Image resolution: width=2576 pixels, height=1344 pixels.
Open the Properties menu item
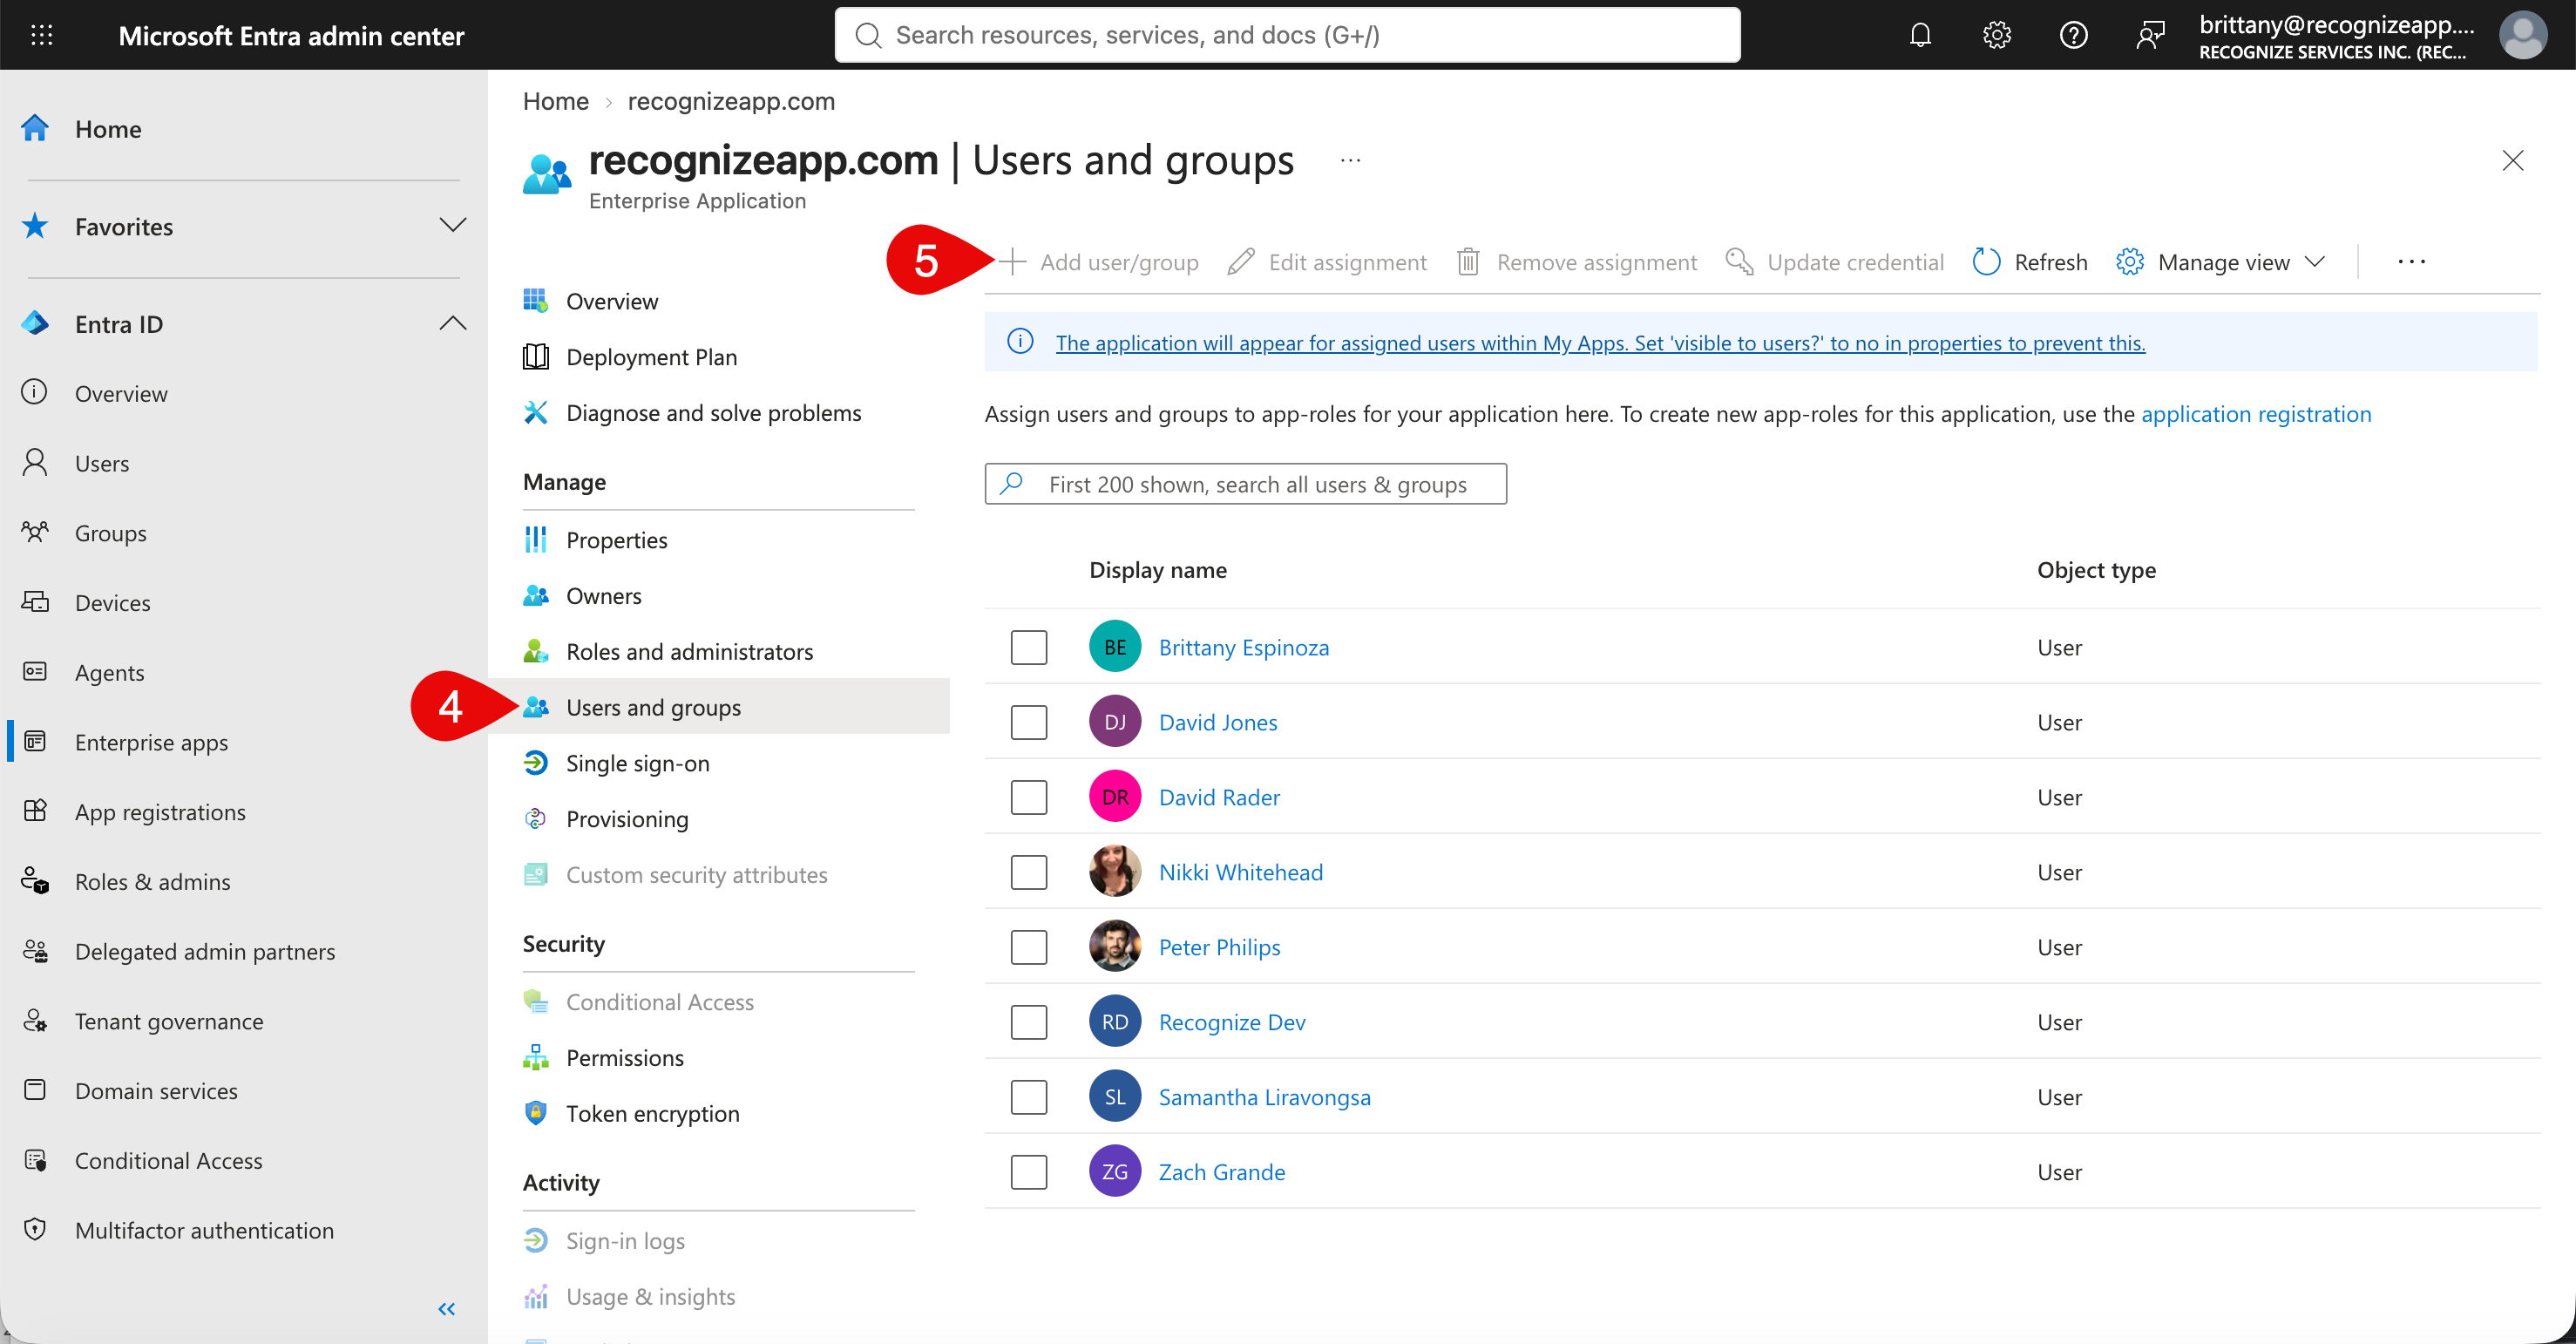coord(616,540)
